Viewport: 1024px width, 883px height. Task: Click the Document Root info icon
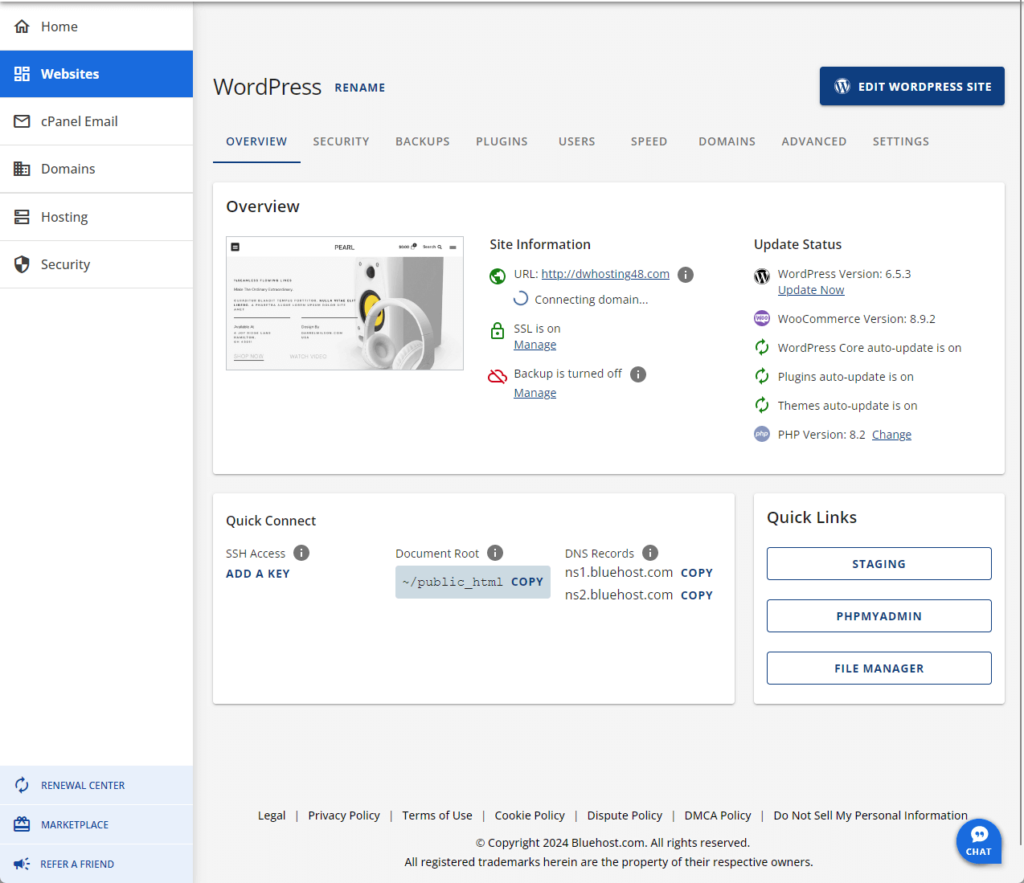pyautogui.click(x=495, y=553)
